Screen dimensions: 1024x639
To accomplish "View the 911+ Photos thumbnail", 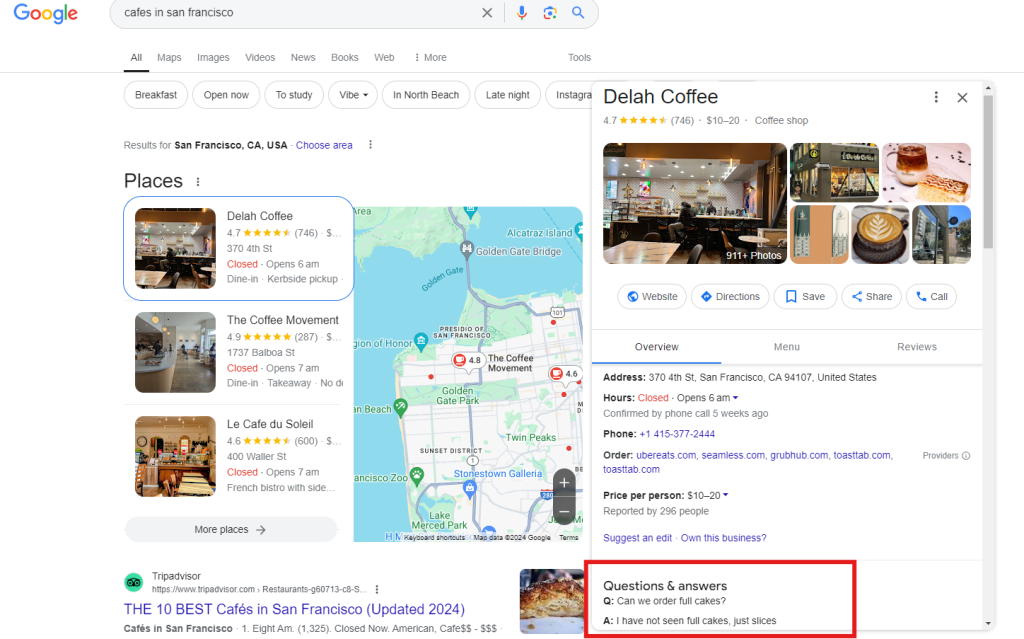I will [x=753, y=255].
